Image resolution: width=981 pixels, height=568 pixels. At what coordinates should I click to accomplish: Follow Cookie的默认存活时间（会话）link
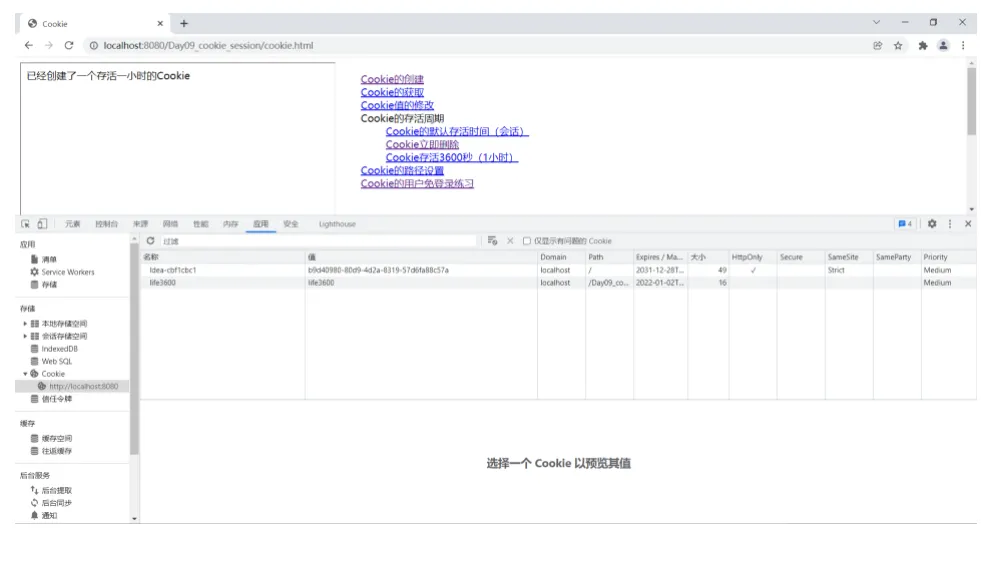(x=457, y=131)
